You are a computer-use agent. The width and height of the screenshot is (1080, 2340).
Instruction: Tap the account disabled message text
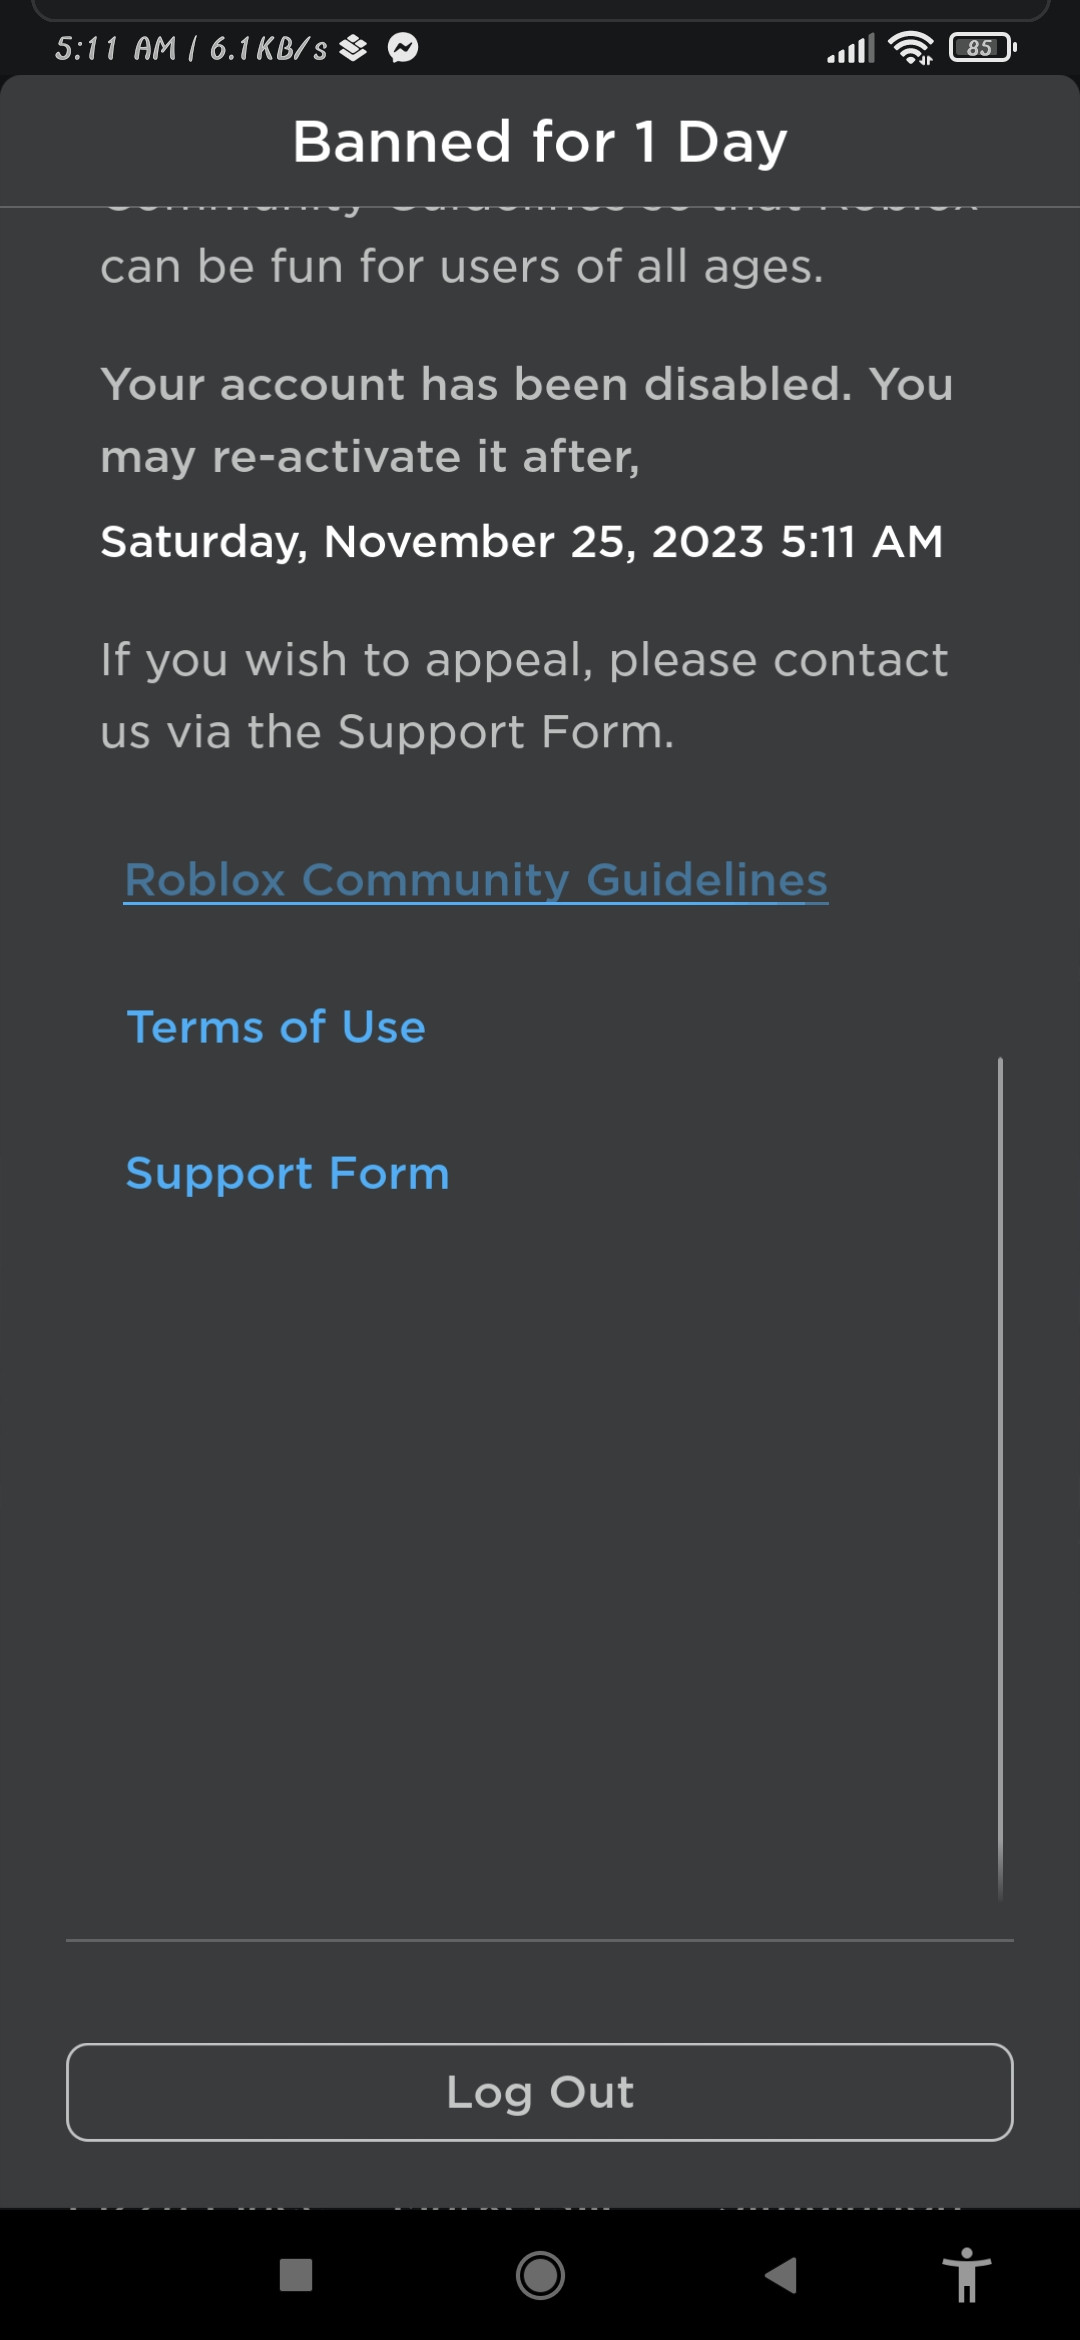(x=527, y=420)
